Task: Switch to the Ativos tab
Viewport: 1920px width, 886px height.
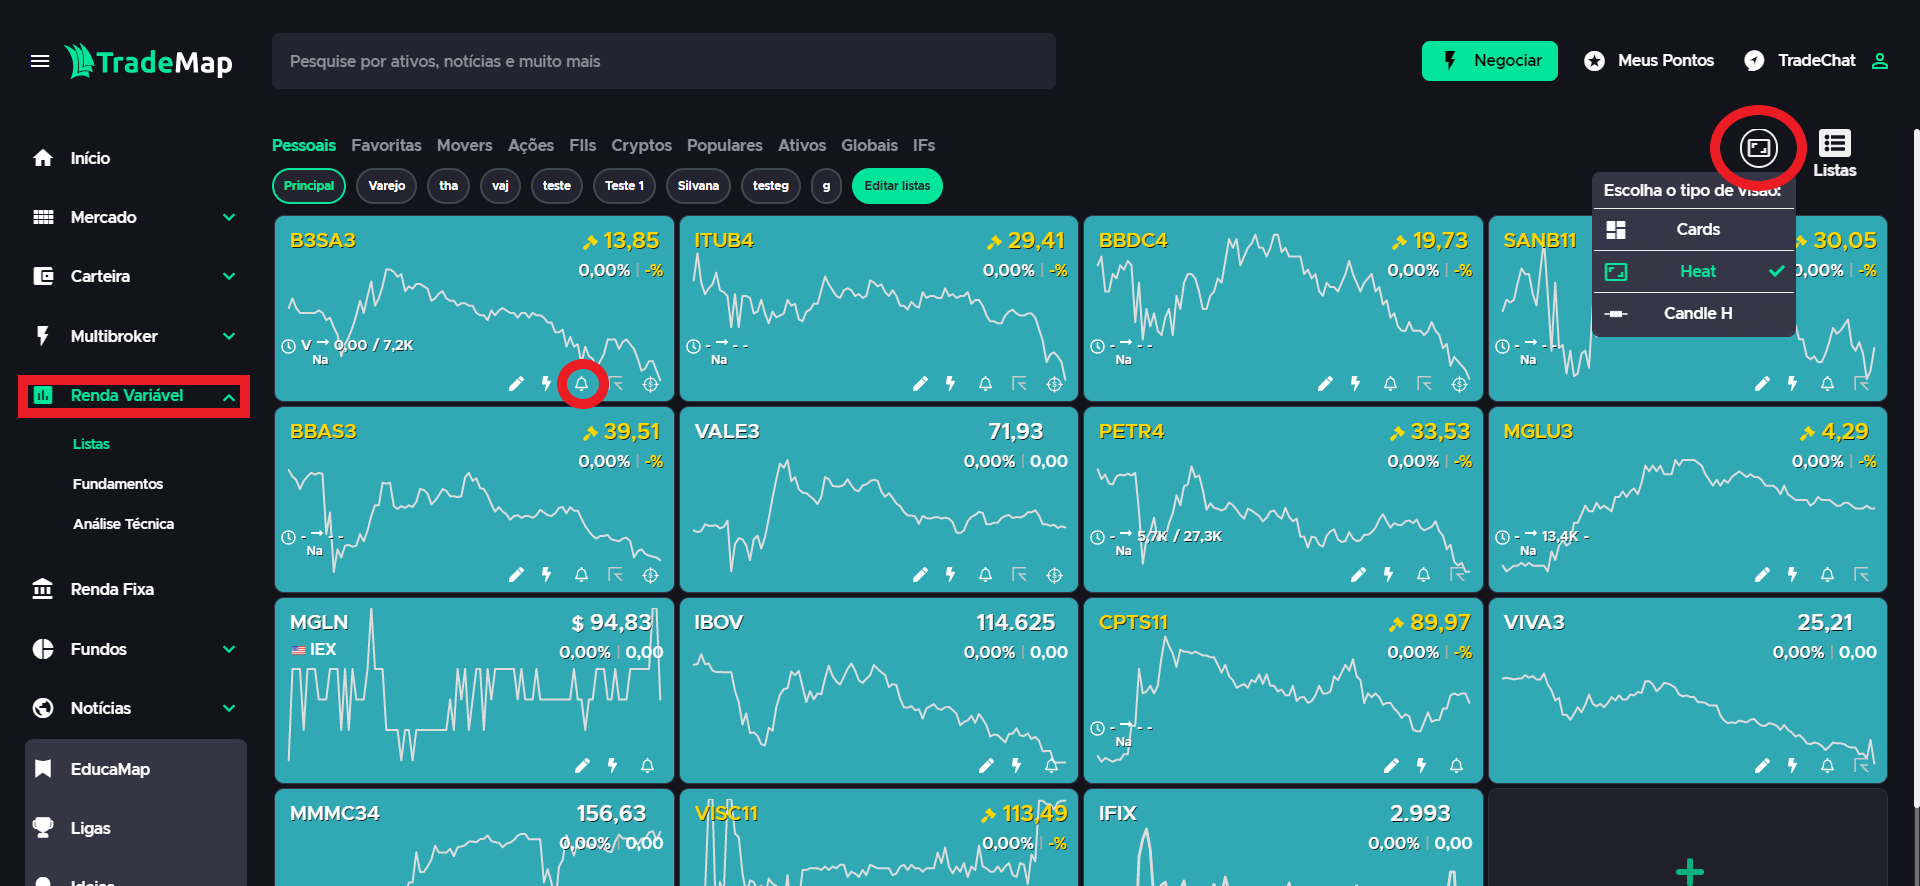Action: 802,145
